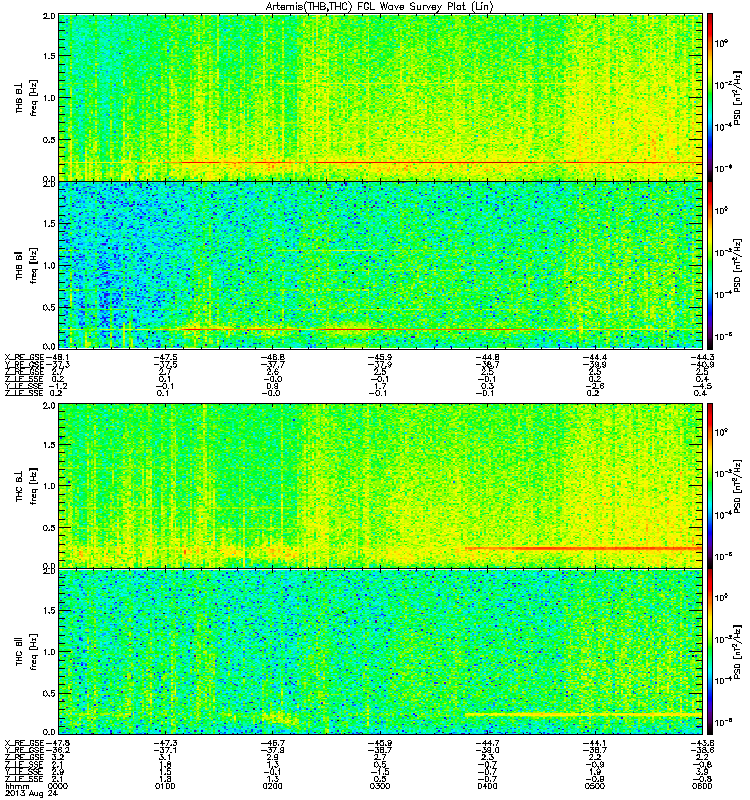Select the 'THB B⊥ freq [Hz]' axis label

coord(26,98)
